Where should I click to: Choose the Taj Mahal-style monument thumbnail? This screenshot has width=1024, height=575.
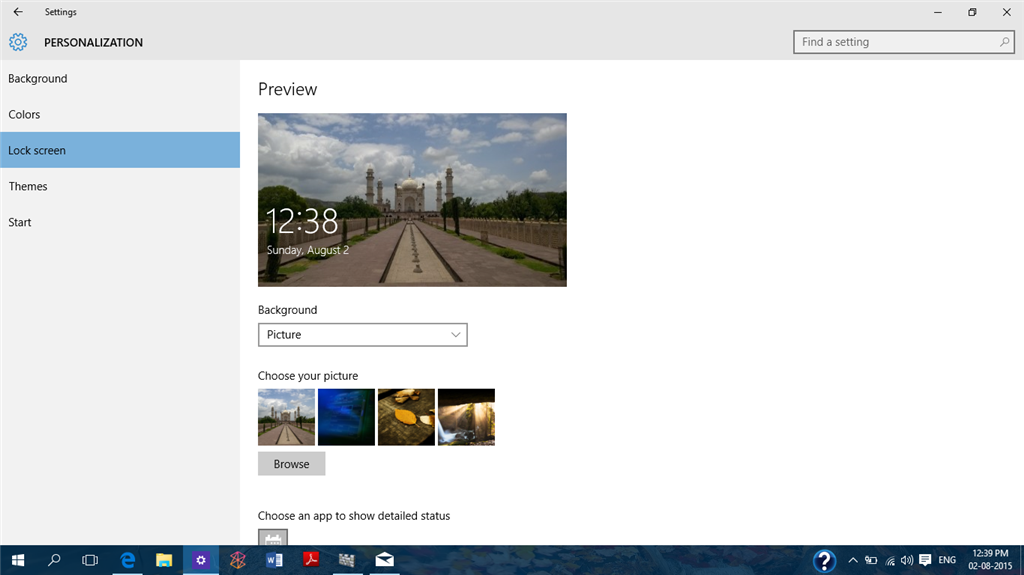[286, 417]
